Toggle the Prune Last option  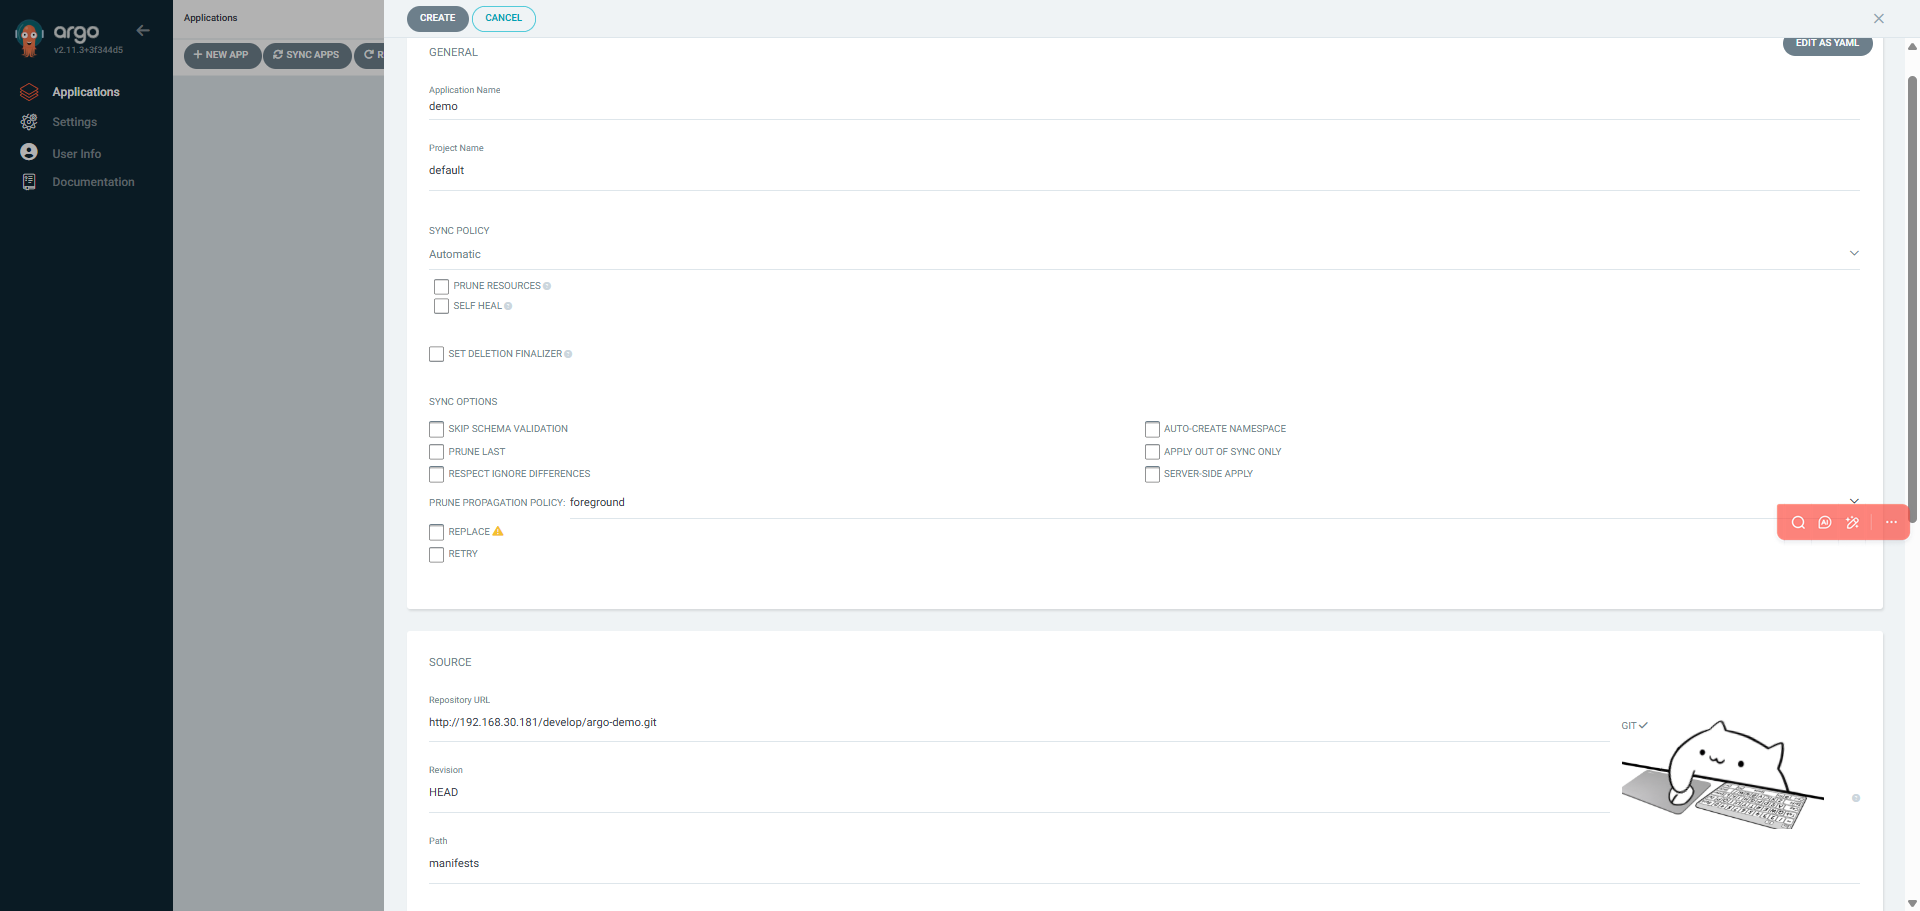tap(436, 452)
